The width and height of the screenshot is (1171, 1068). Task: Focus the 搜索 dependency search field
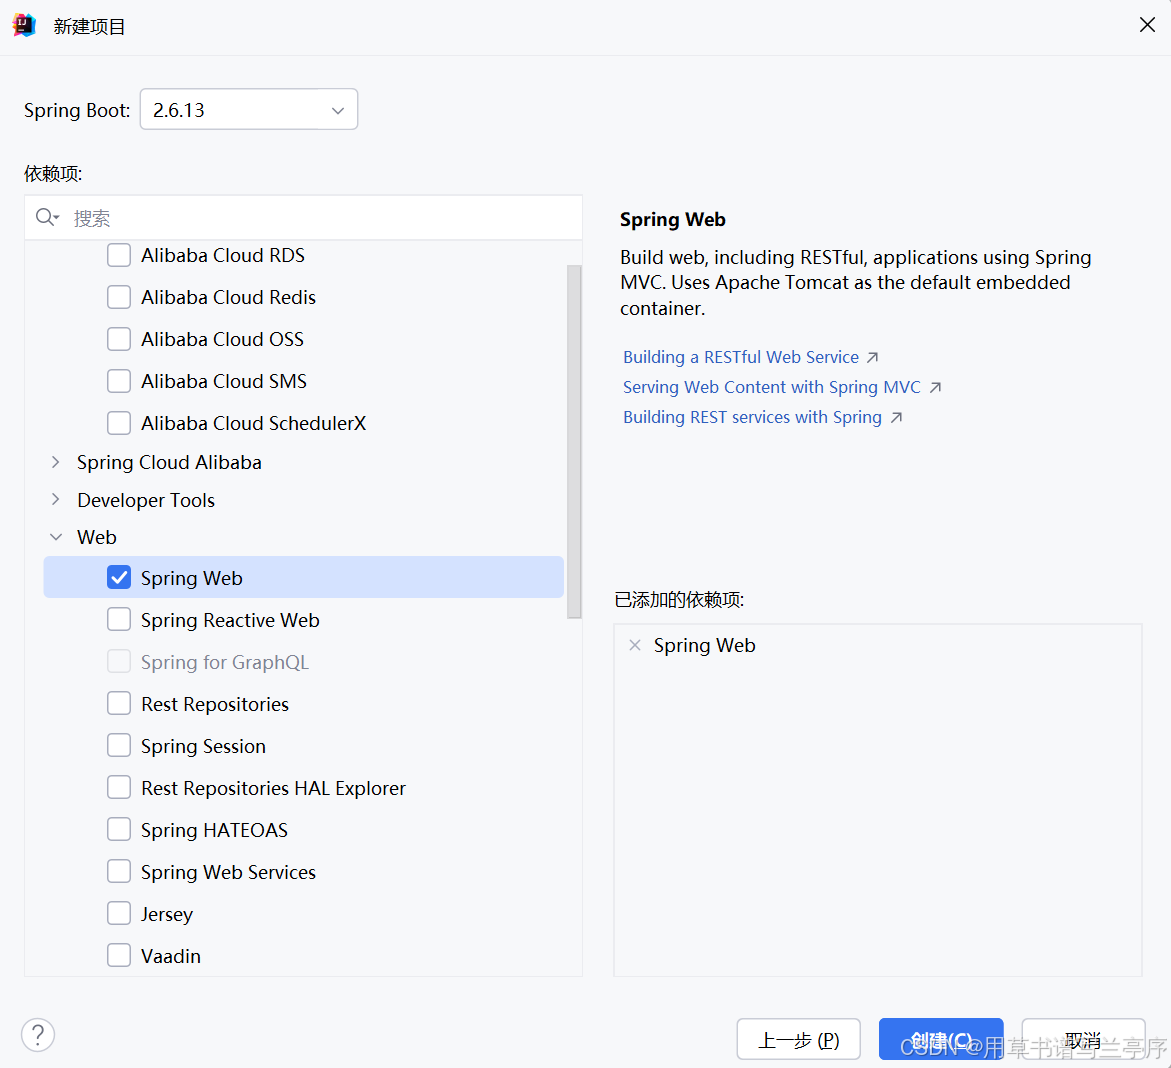tap(303, 218)
